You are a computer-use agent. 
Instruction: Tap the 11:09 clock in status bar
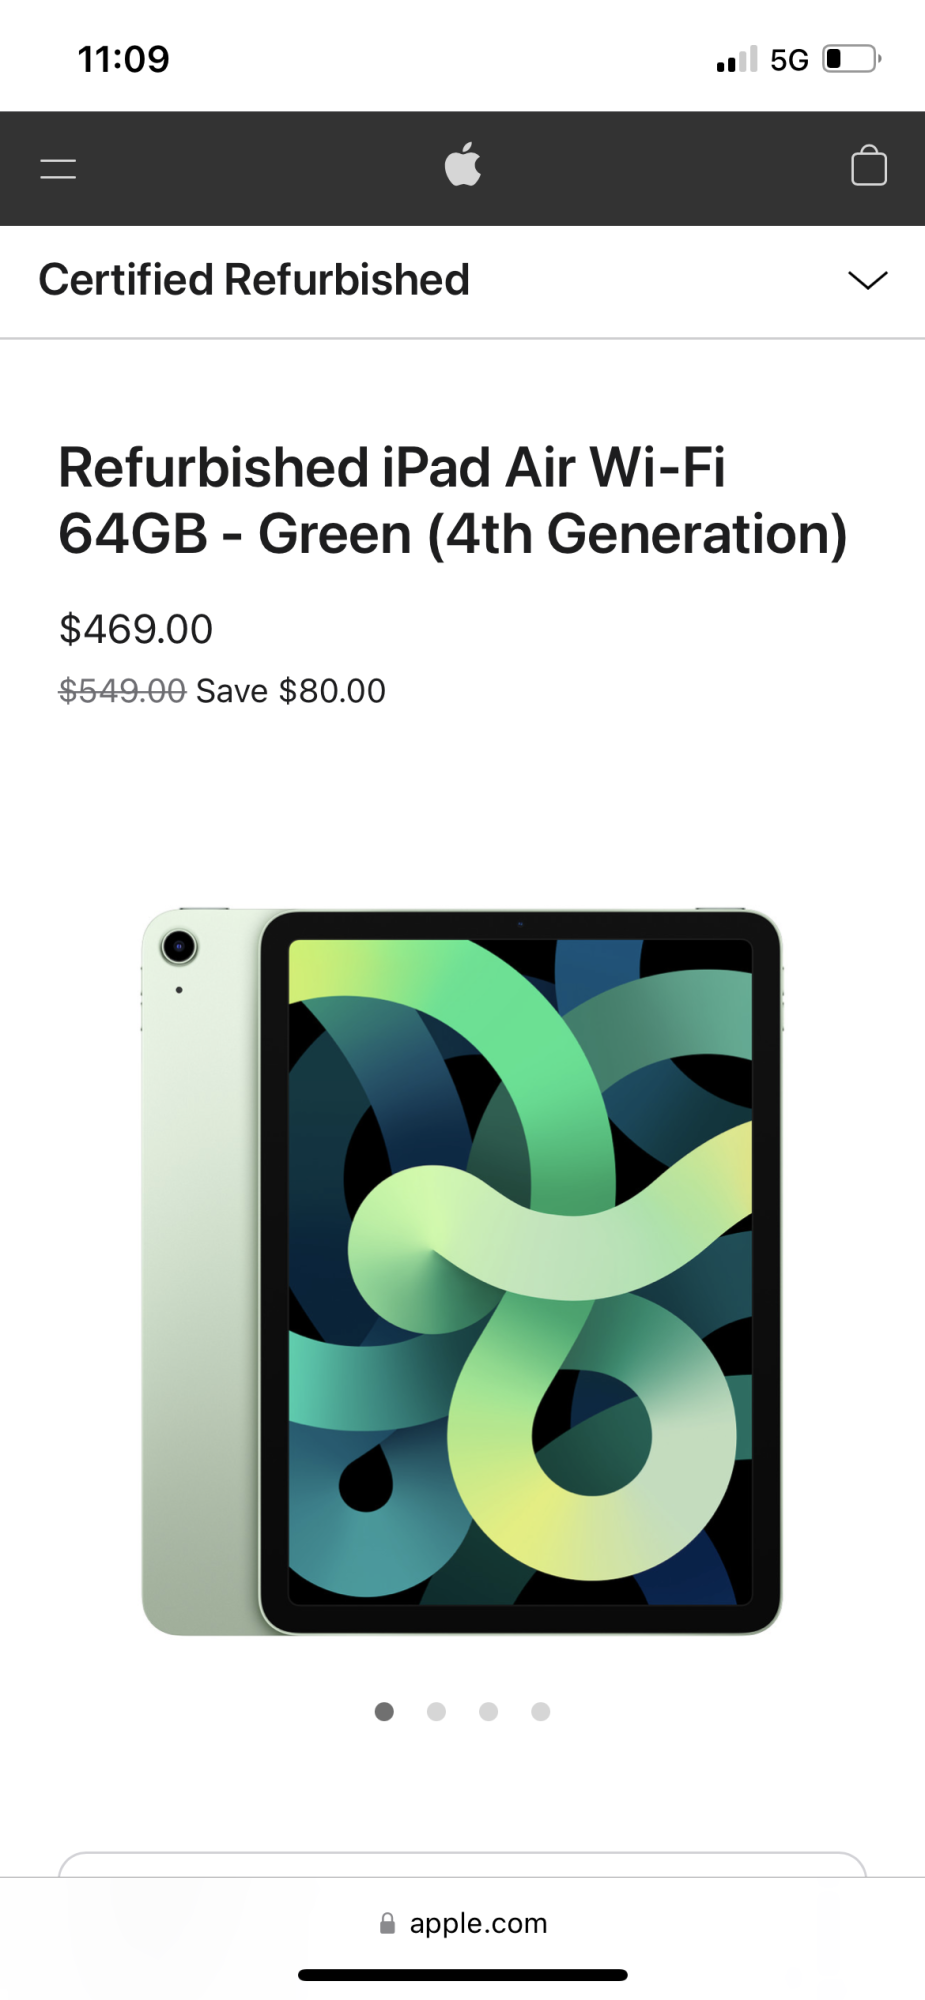[124, 59]
